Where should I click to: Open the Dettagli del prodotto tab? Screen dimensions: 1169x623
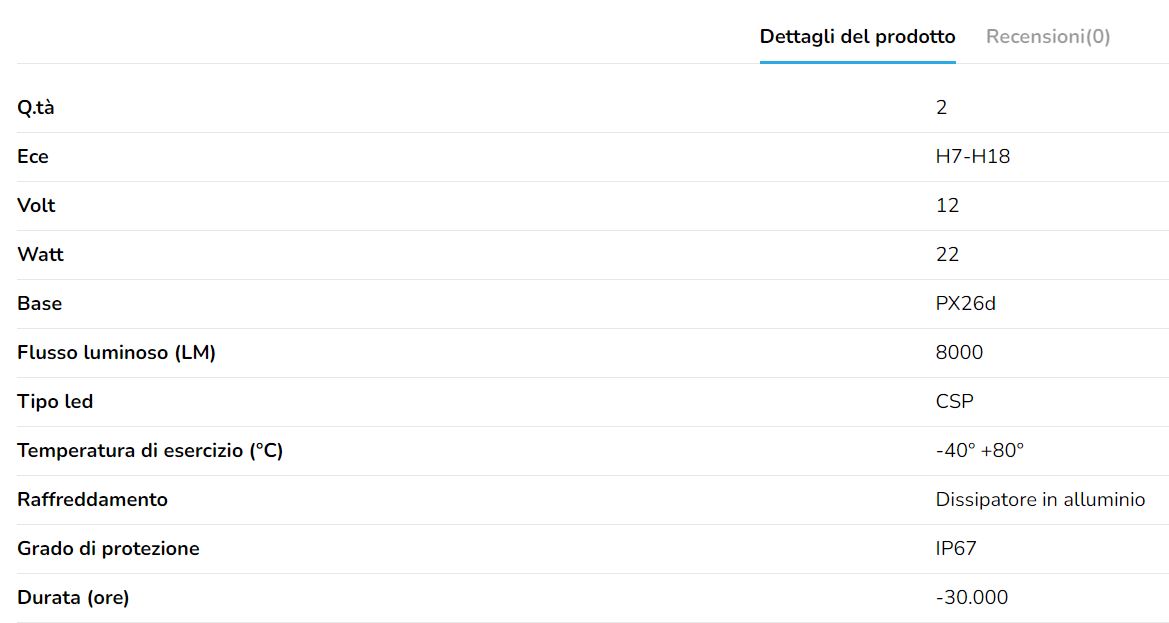click(x=857, y=37)
